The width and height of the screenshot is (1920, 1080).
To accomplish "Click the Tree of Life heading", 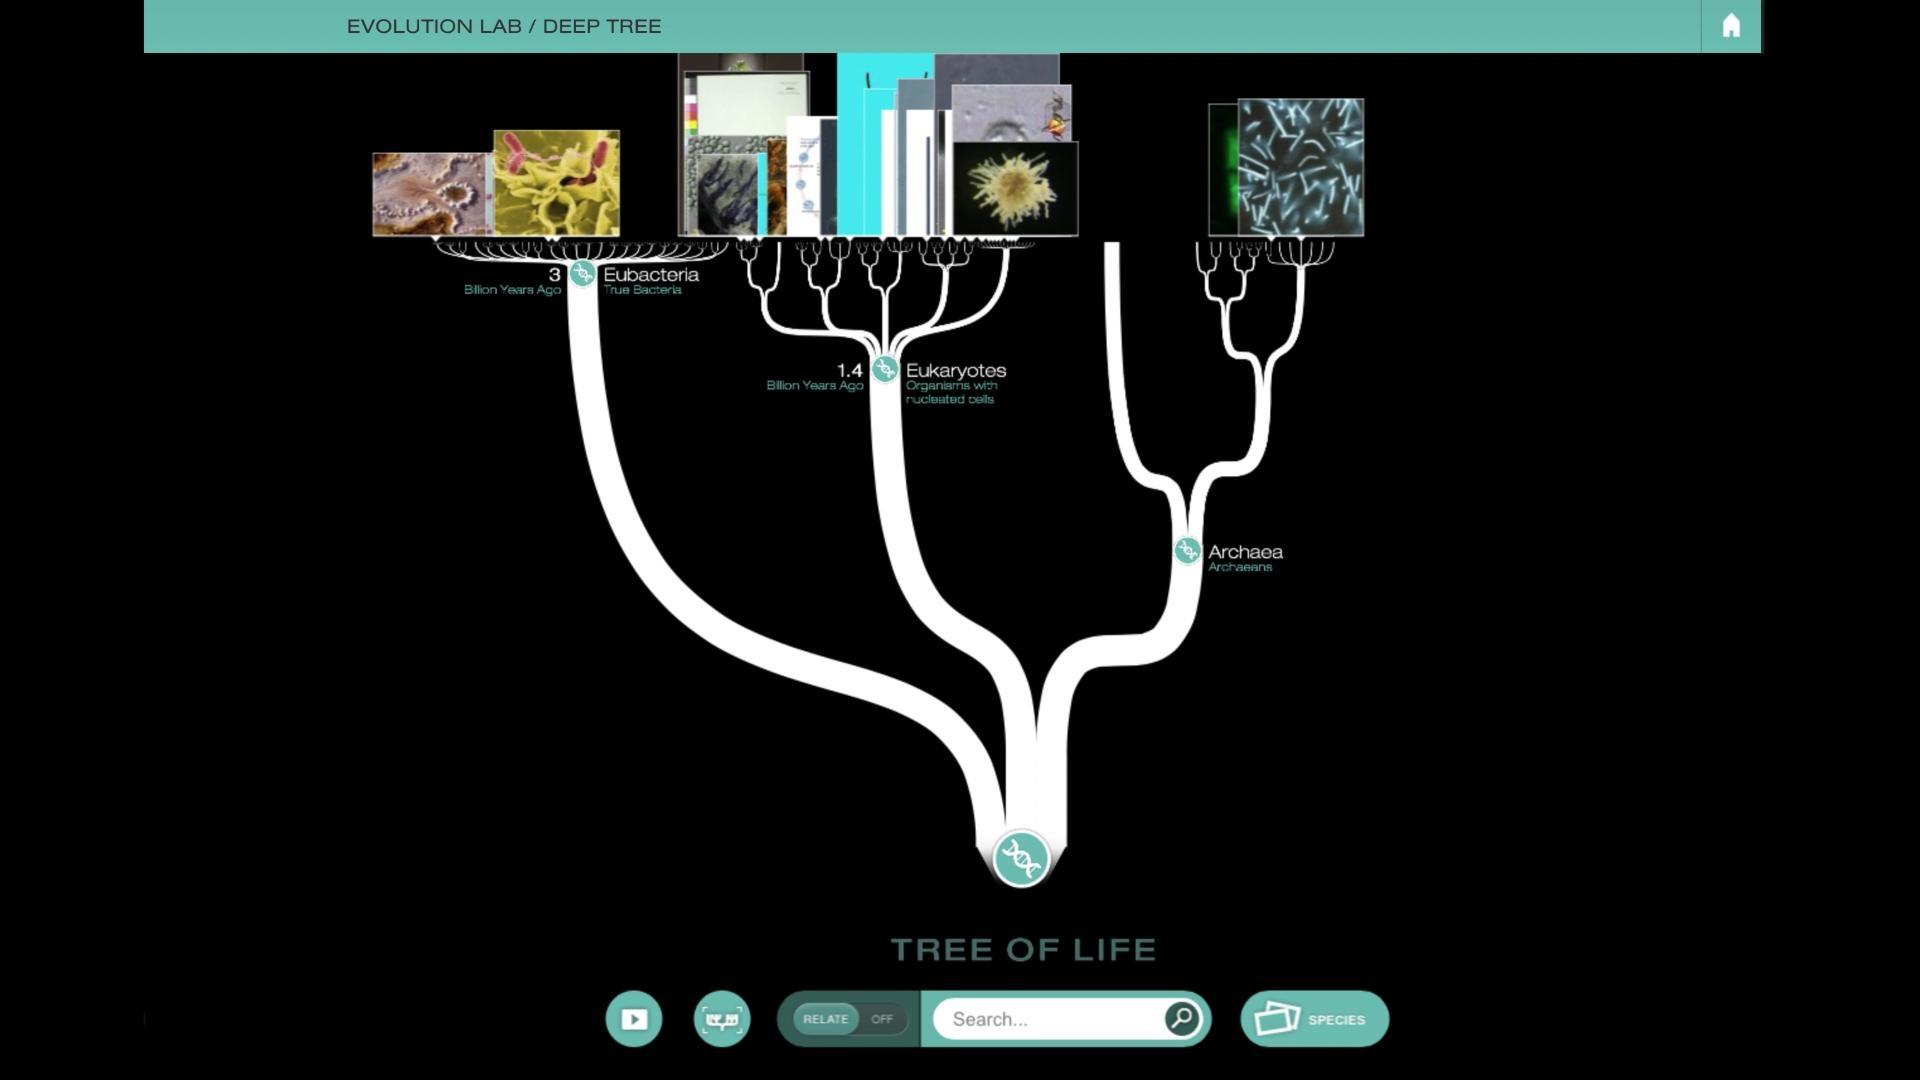I will point(1023,949).
